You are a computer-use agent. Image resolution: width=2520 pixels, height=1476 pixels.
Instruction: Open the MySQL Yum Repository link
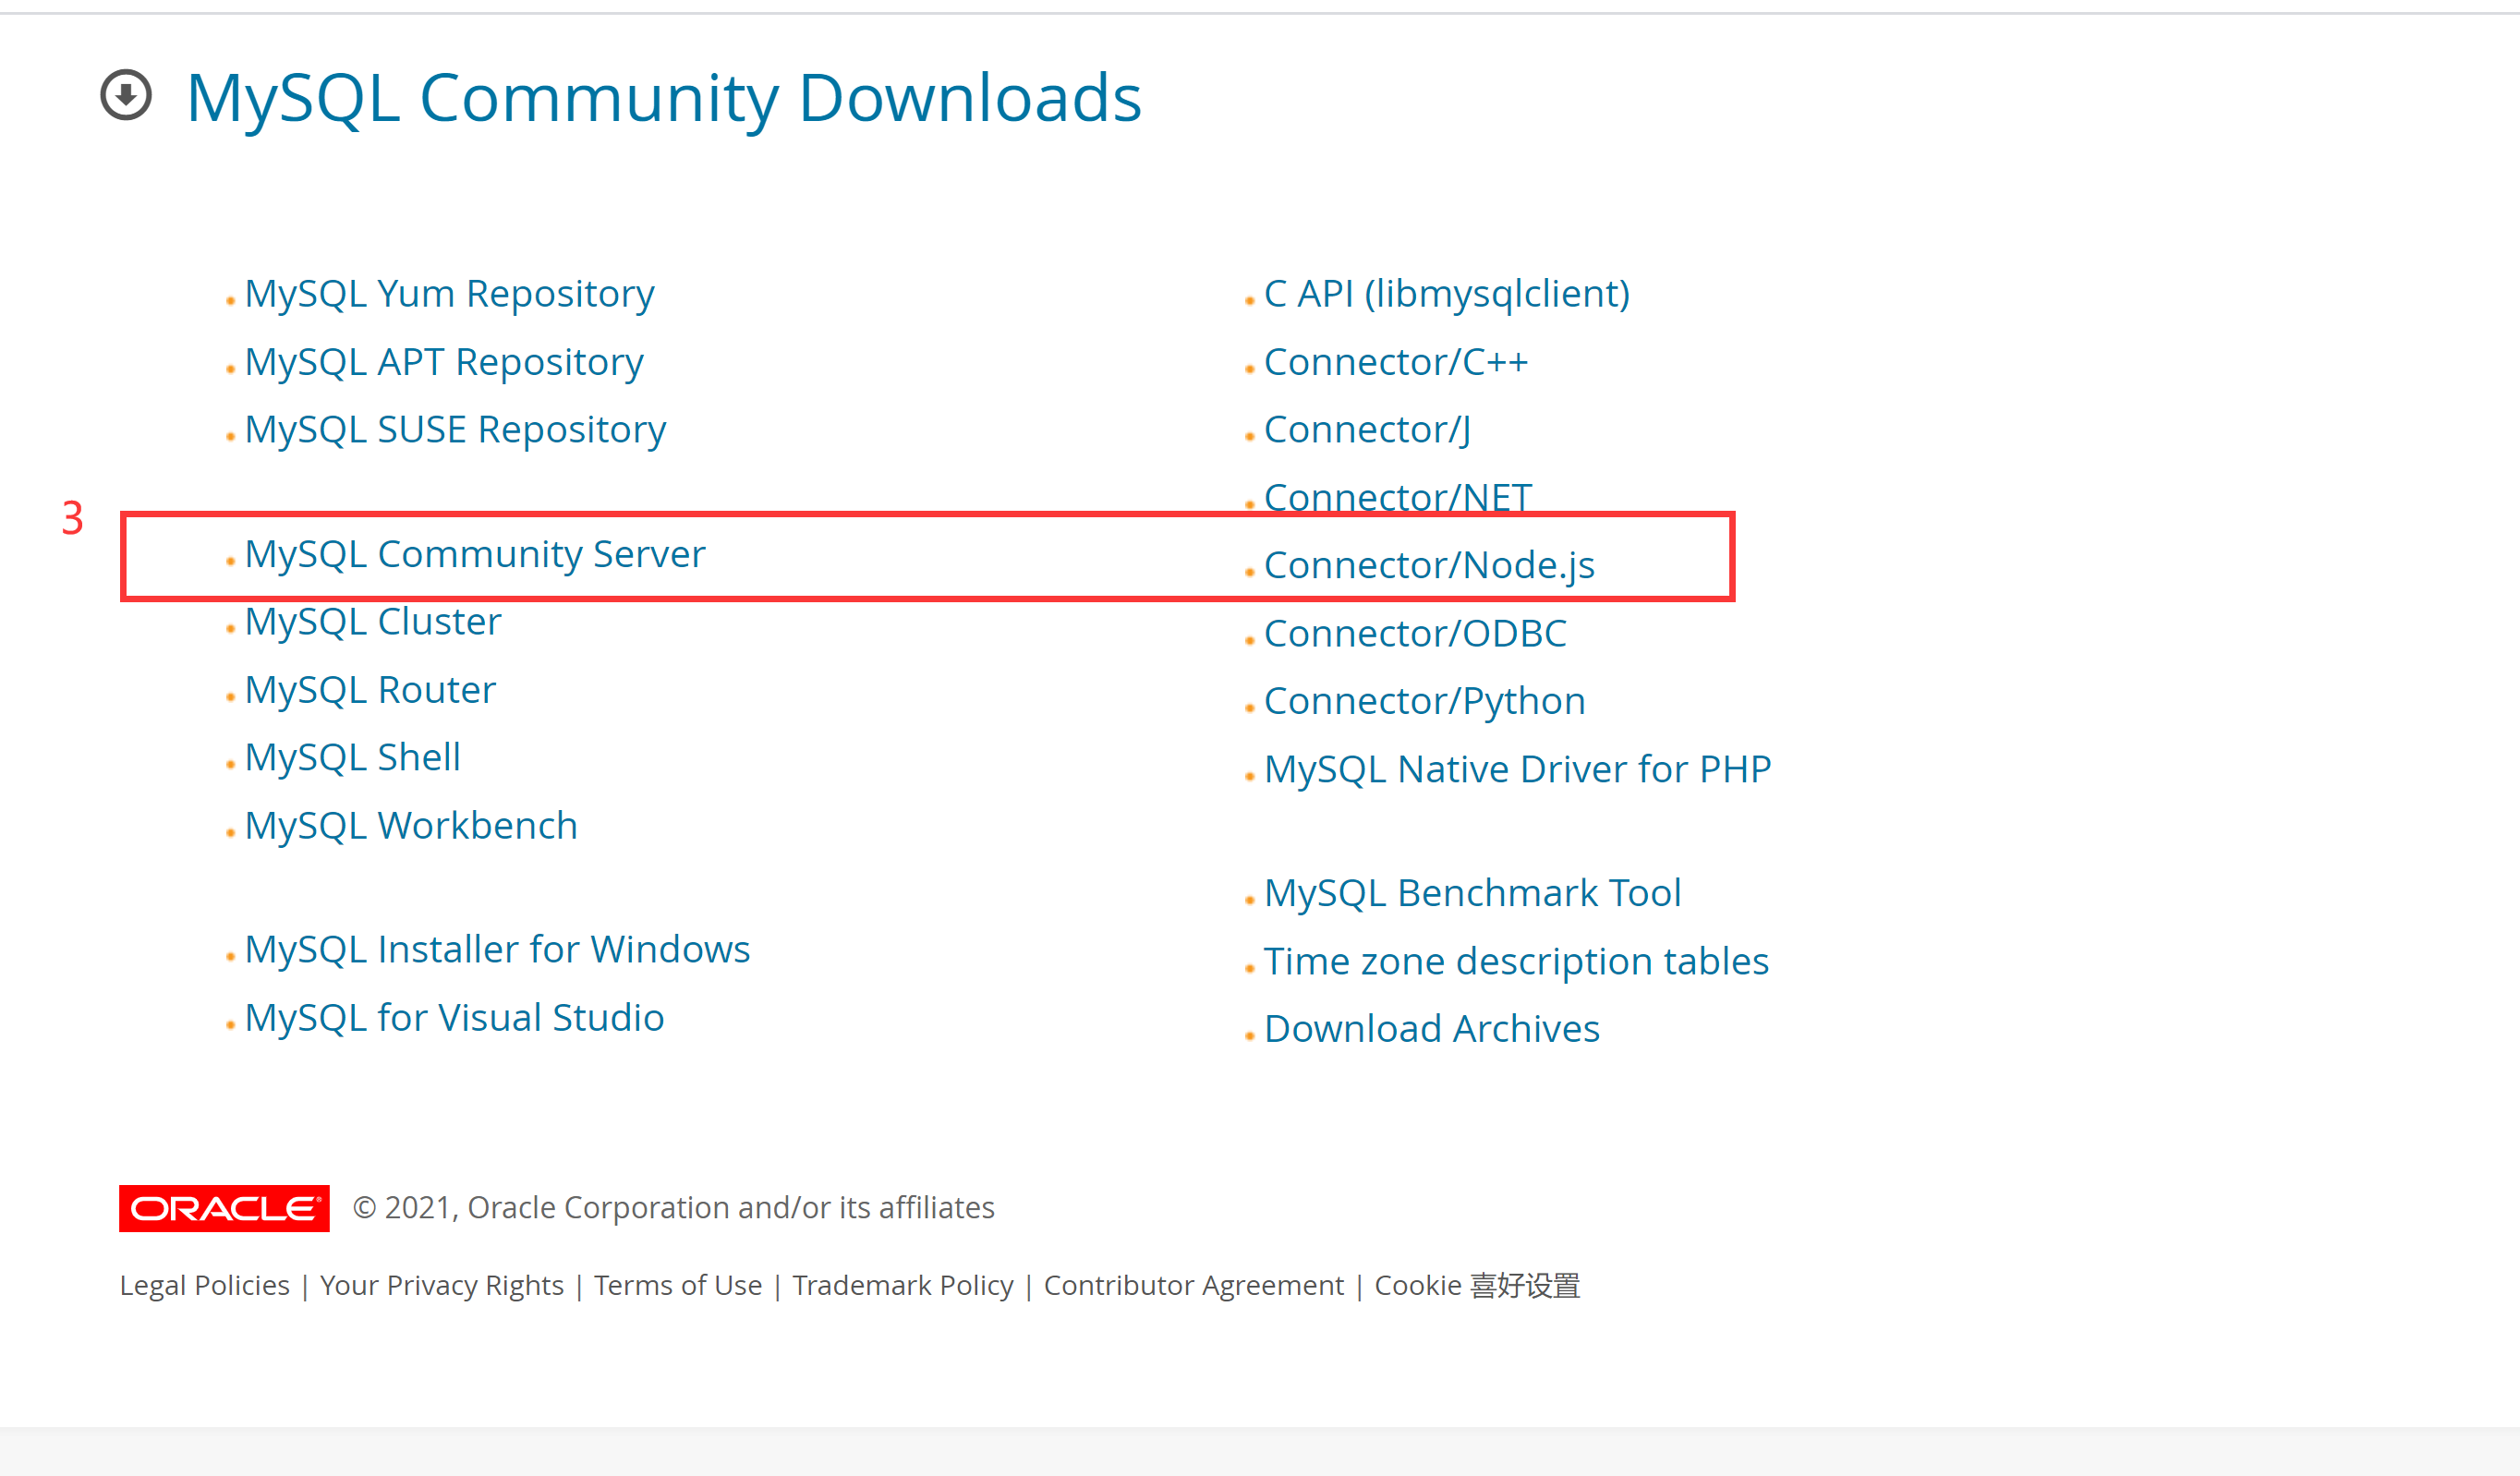[449, 294]
